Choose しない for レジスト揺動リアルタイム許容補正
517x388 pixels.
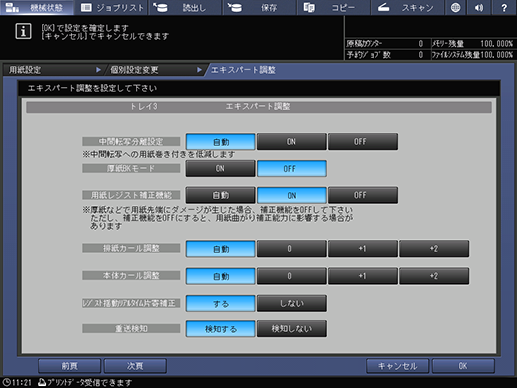pos(292,303)
